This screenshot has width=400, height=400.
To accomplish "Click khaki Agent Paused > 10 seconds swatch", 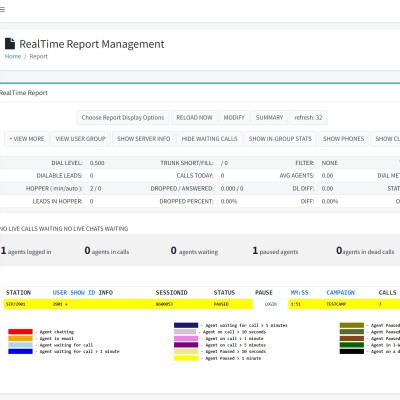I will point(186,351).
